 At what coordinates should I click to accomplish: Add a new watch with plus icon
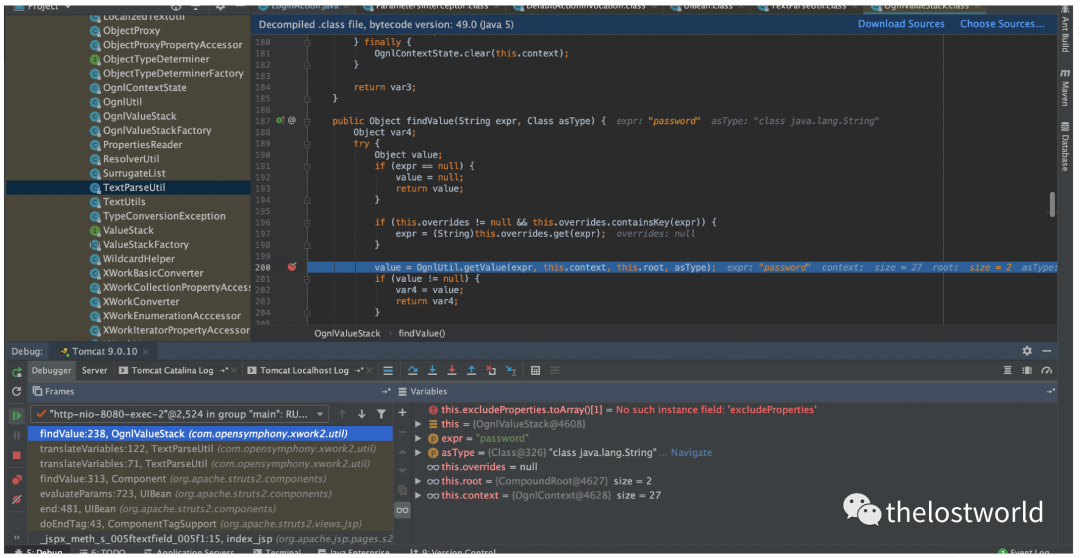coord(402,412)
